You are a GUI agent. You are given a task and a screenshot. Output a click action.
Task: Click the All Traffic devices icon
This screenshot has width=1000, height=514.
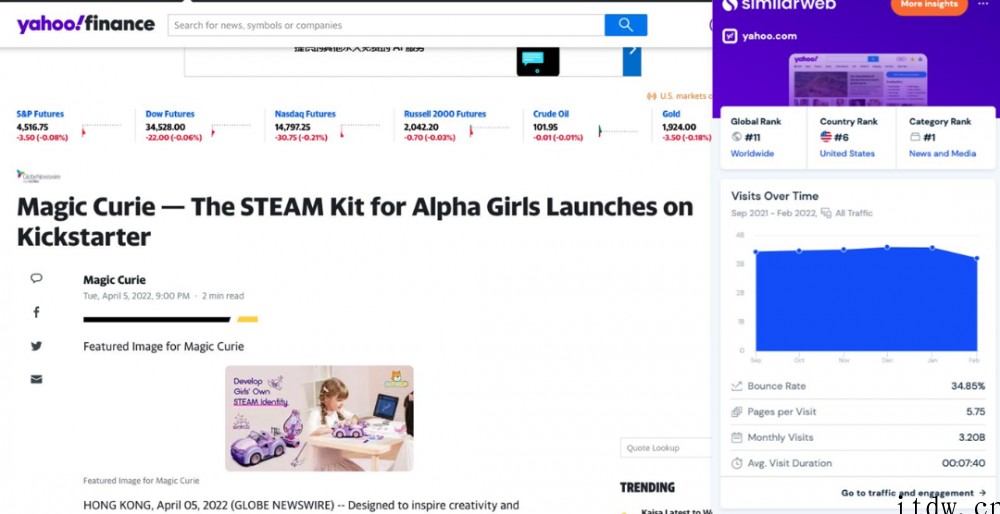click(826, 213)
